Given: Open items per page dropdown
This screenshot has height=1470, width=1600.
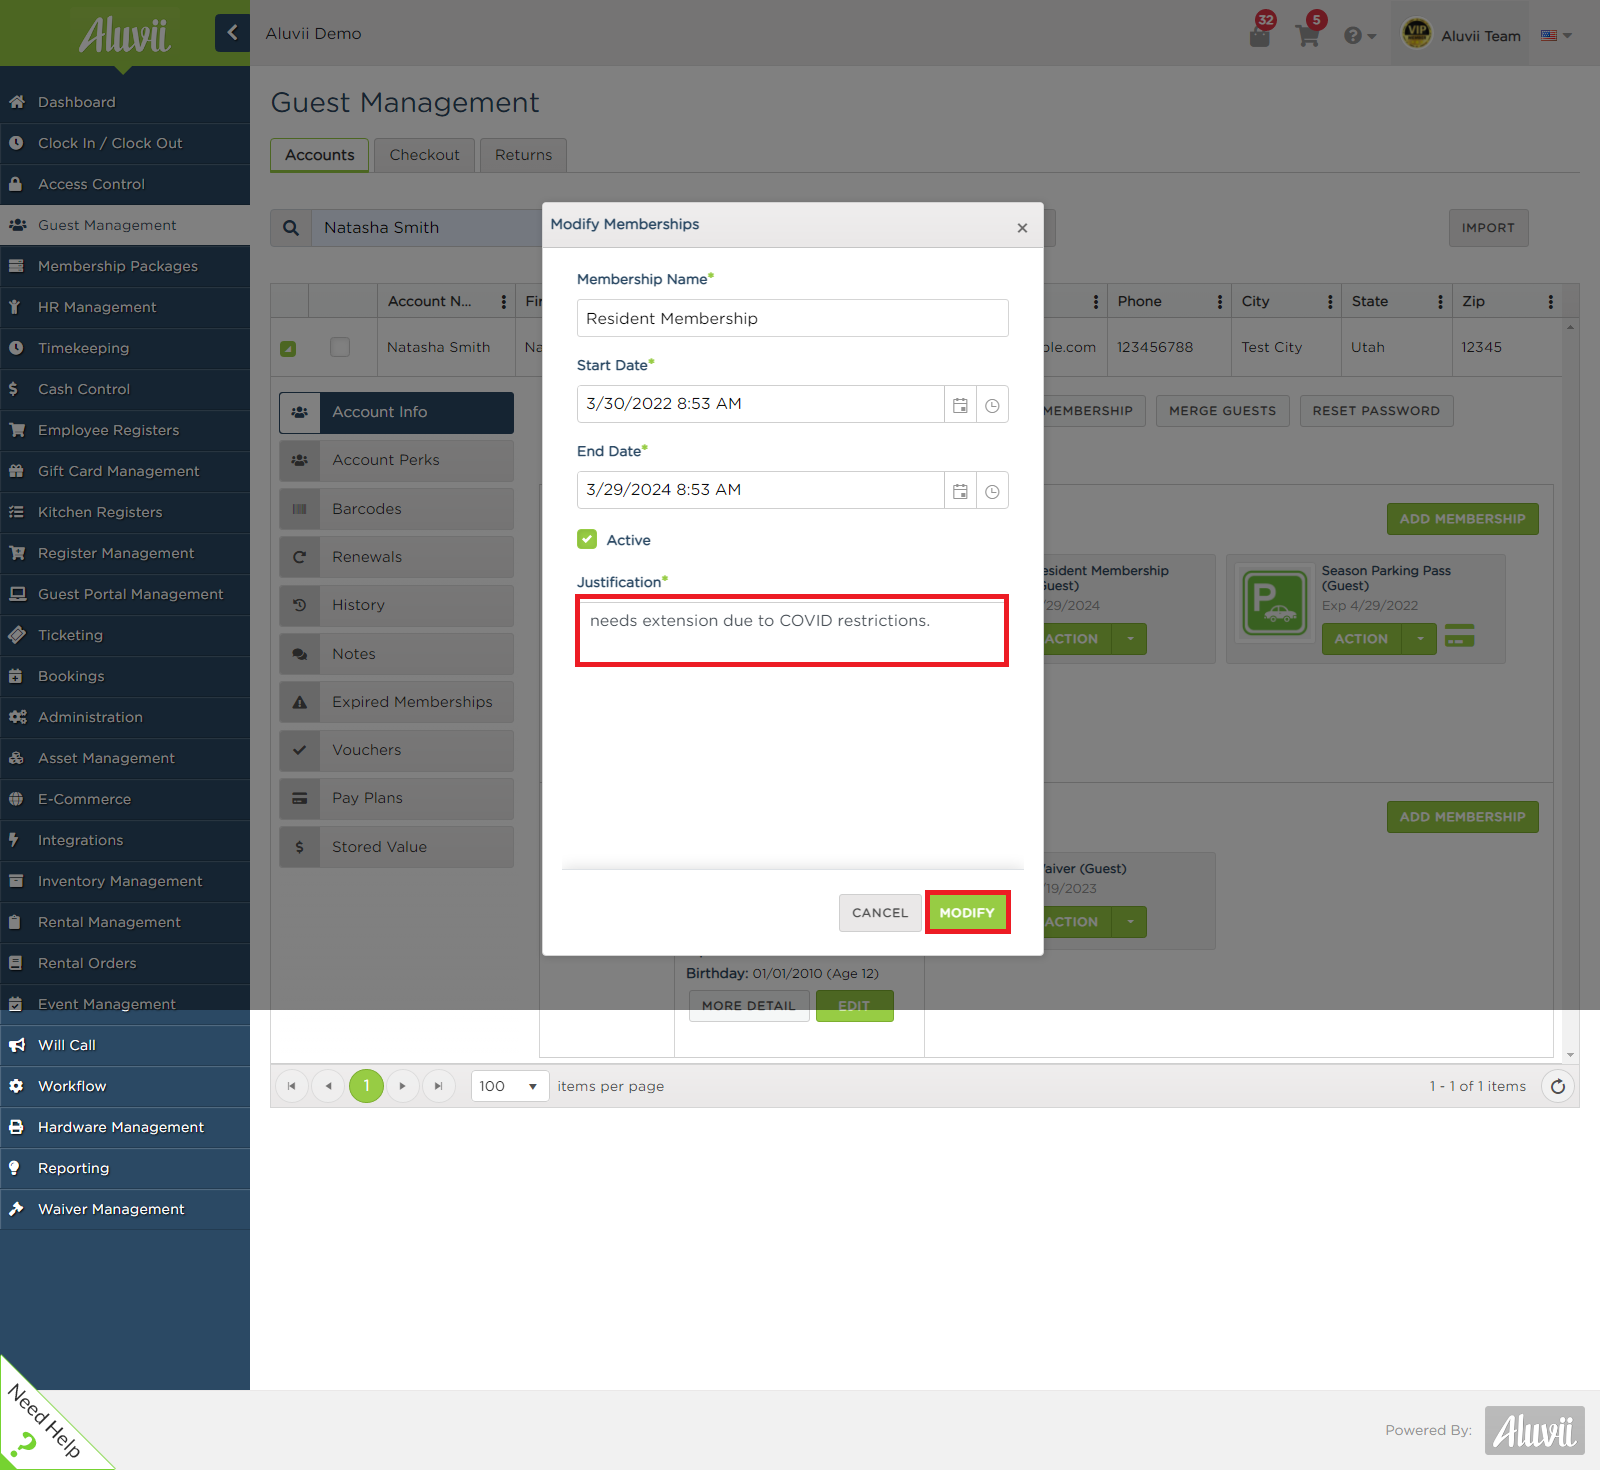Looking at the screenshot, I should (510, 1086).
